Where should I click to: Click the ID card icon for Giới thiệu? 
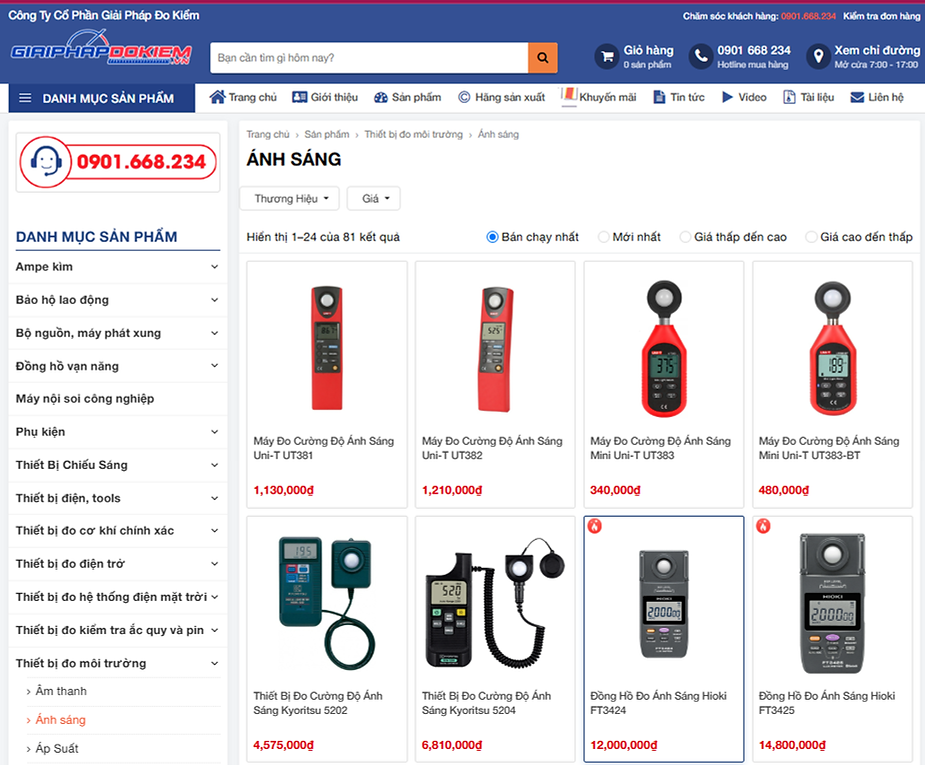pos(300,97)
